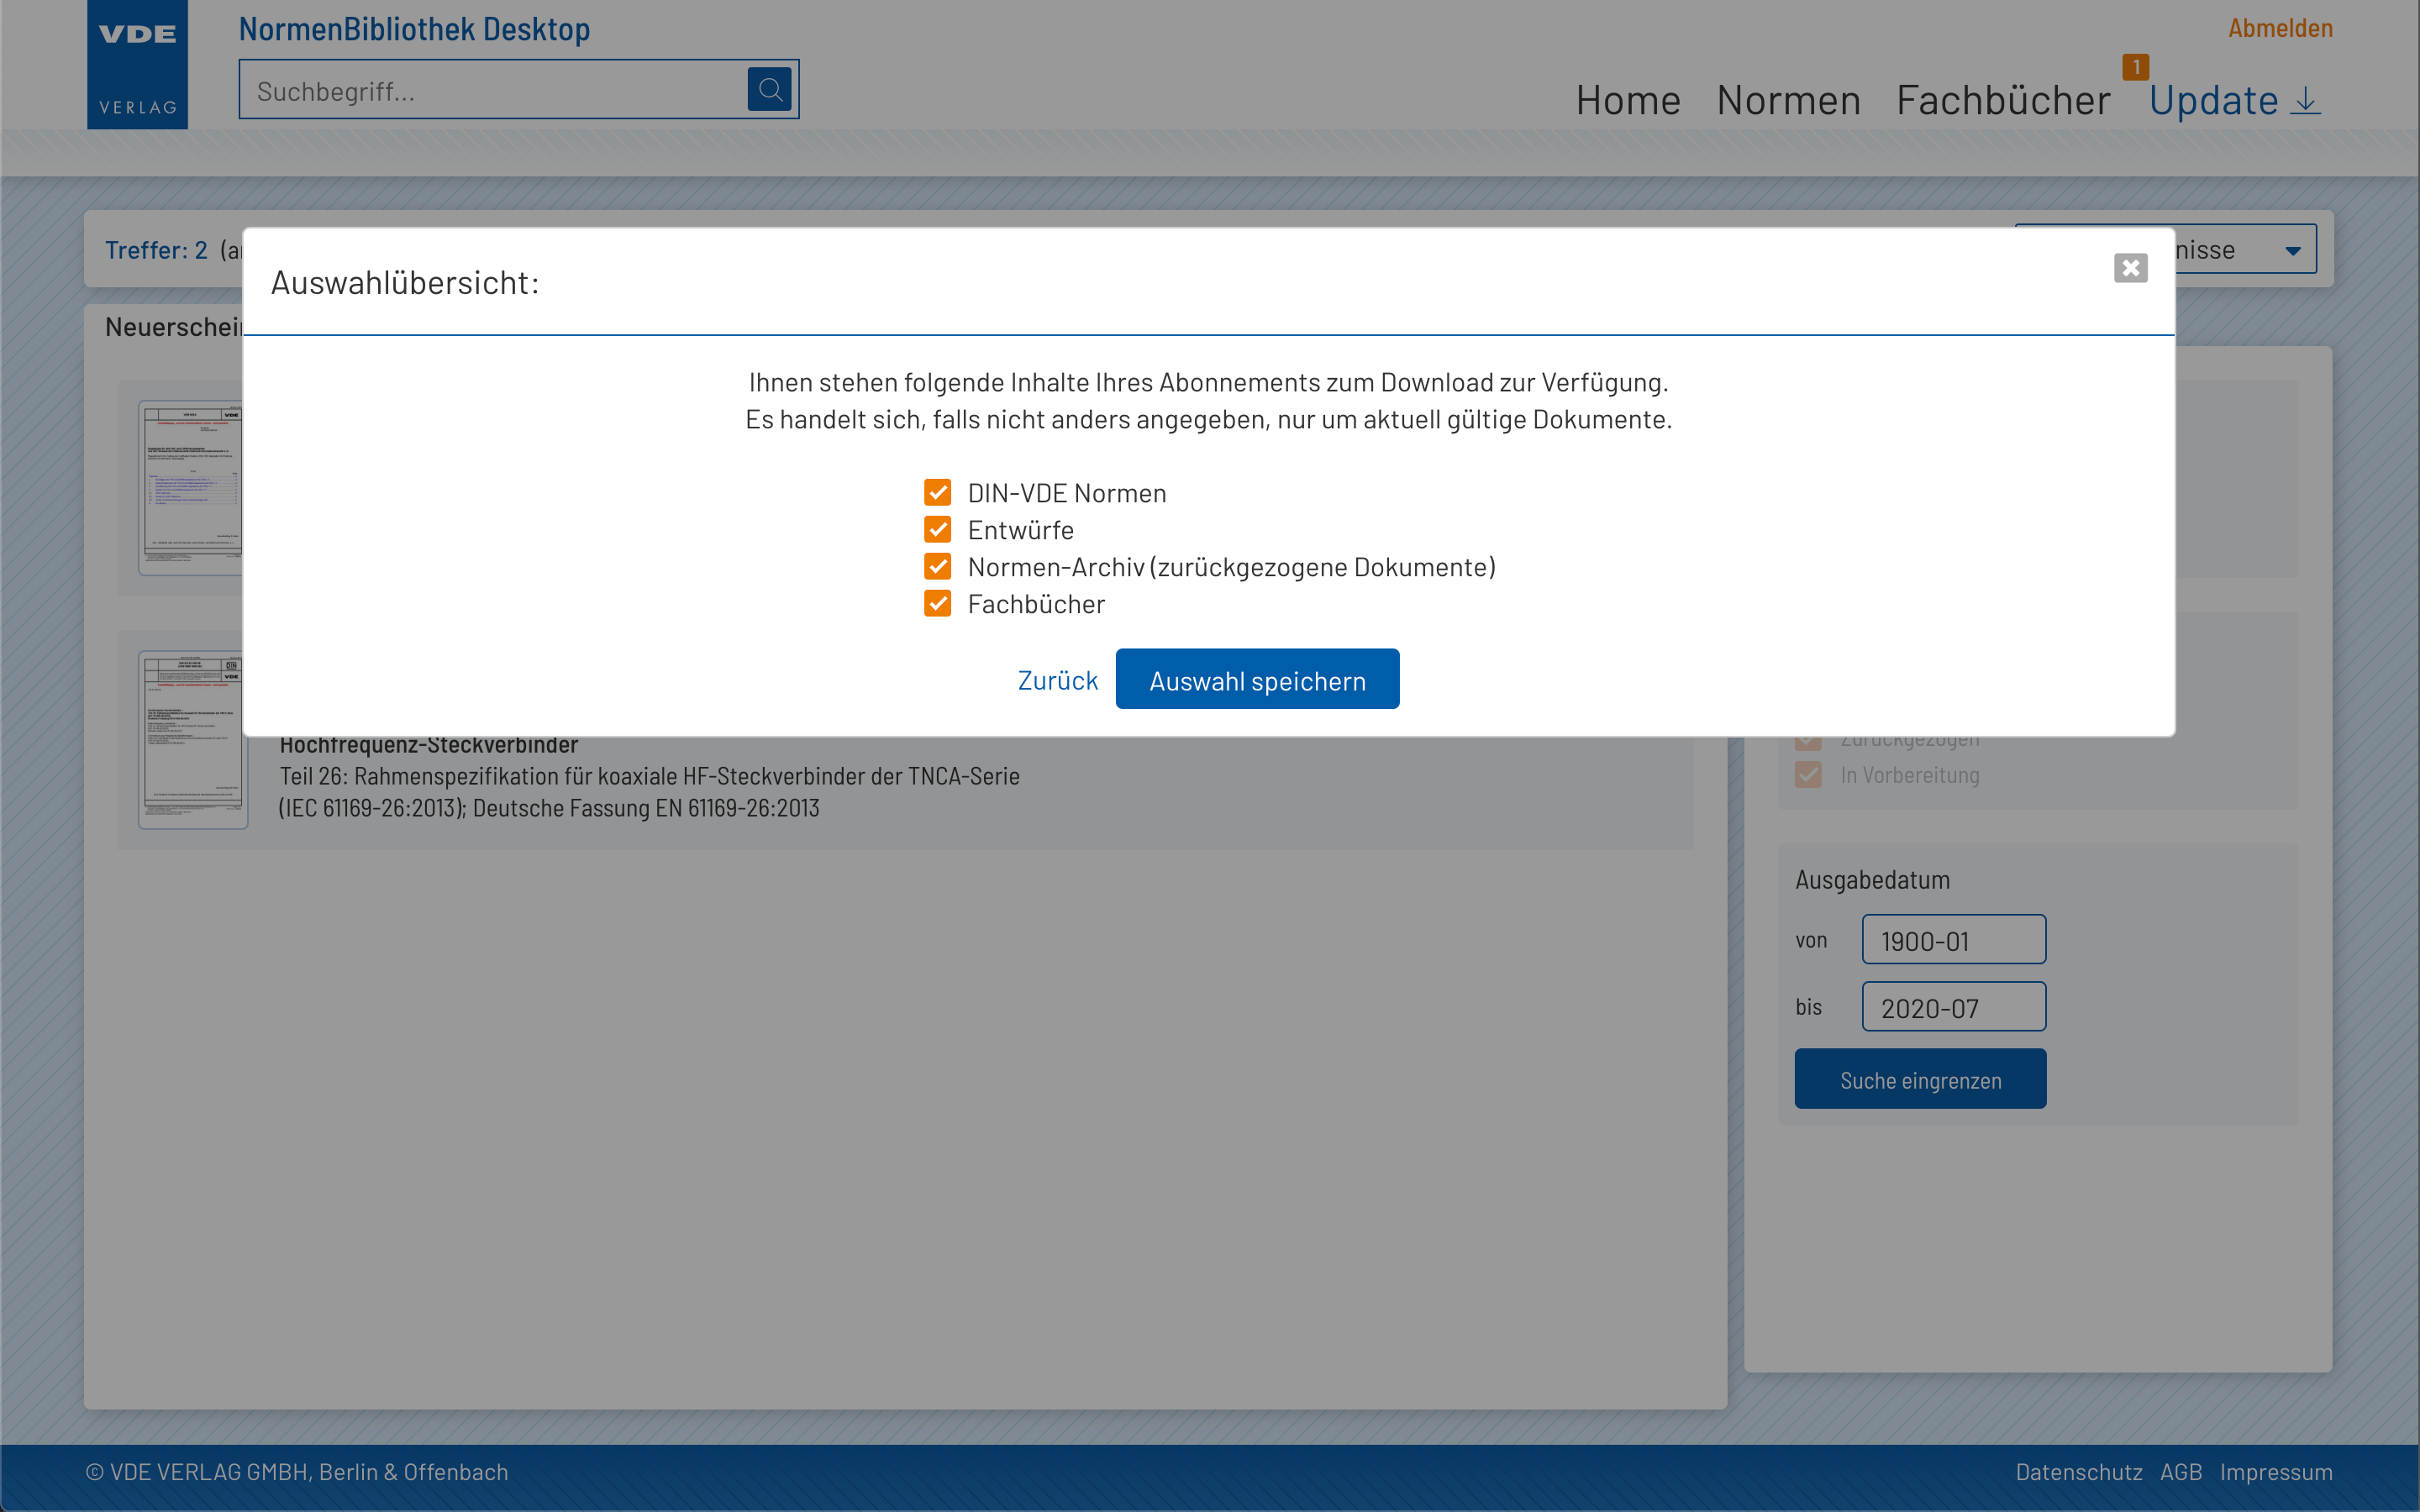Open the Fachbücher menu item
This screenshot has height=1512, width=2420.
[x=2003, y=100]
